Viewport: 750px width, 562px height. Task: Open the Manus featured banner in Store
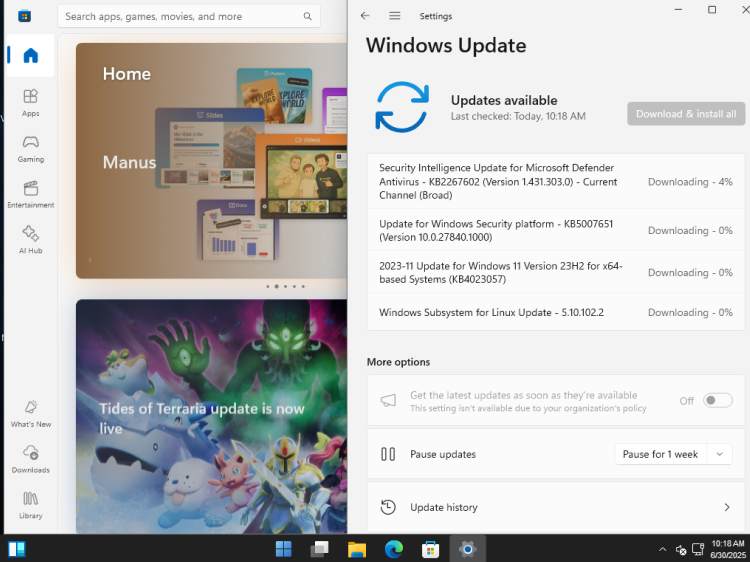tap(211, 161)
